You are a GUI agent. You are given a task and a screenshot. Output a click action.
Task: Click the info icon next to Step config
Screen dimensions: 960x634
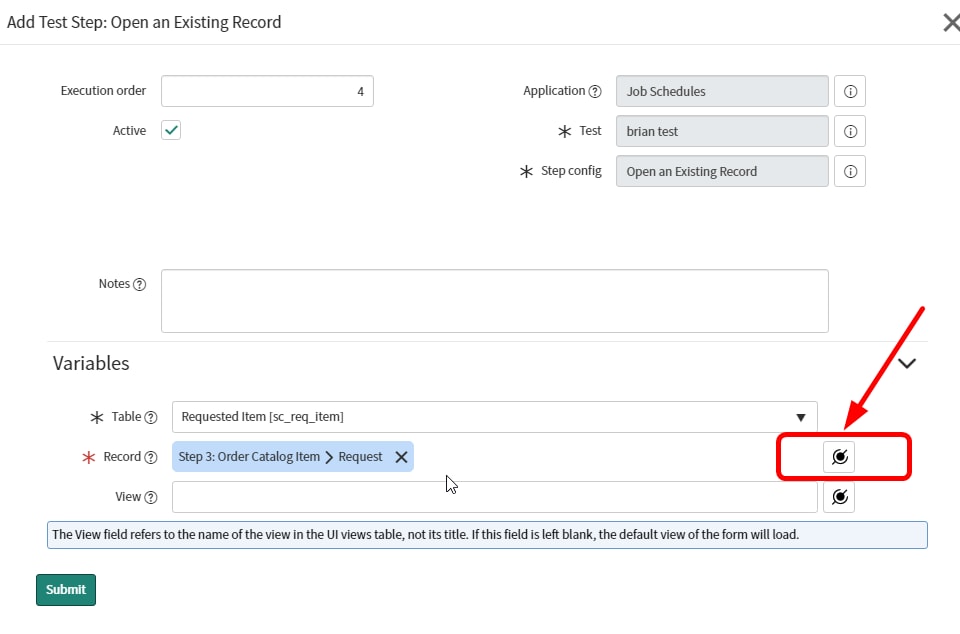pos(849,171)
